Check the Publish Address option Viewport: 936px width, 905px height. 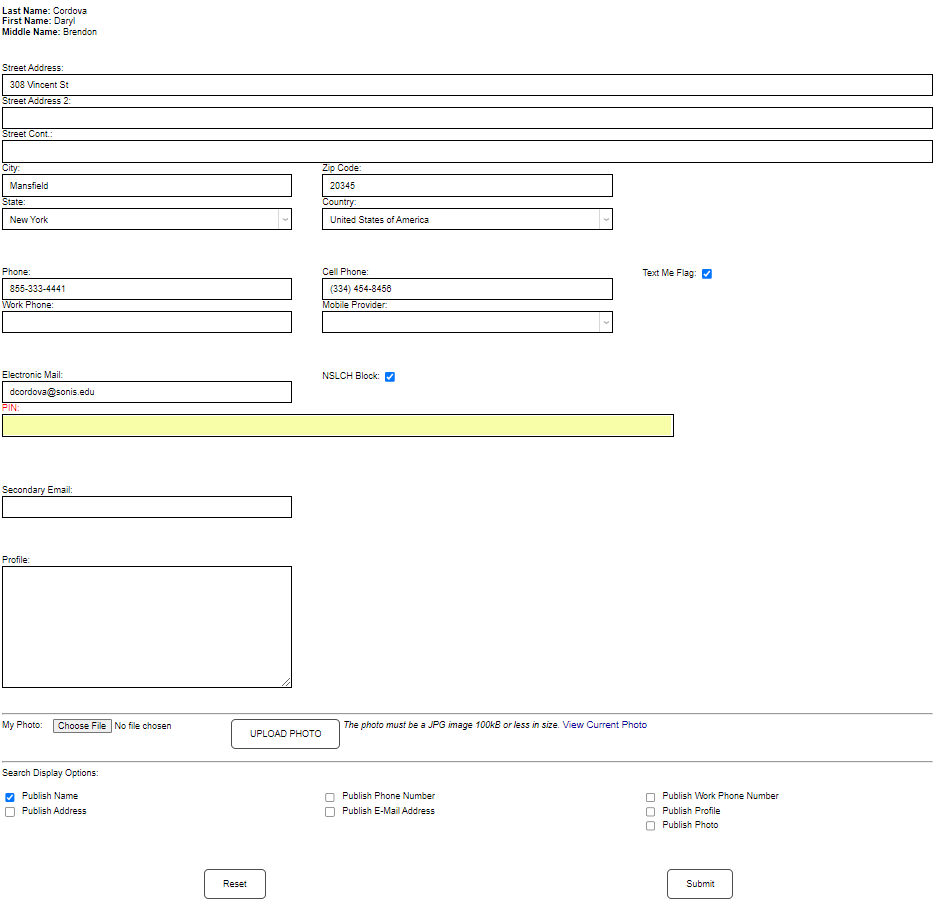[9, 812]
